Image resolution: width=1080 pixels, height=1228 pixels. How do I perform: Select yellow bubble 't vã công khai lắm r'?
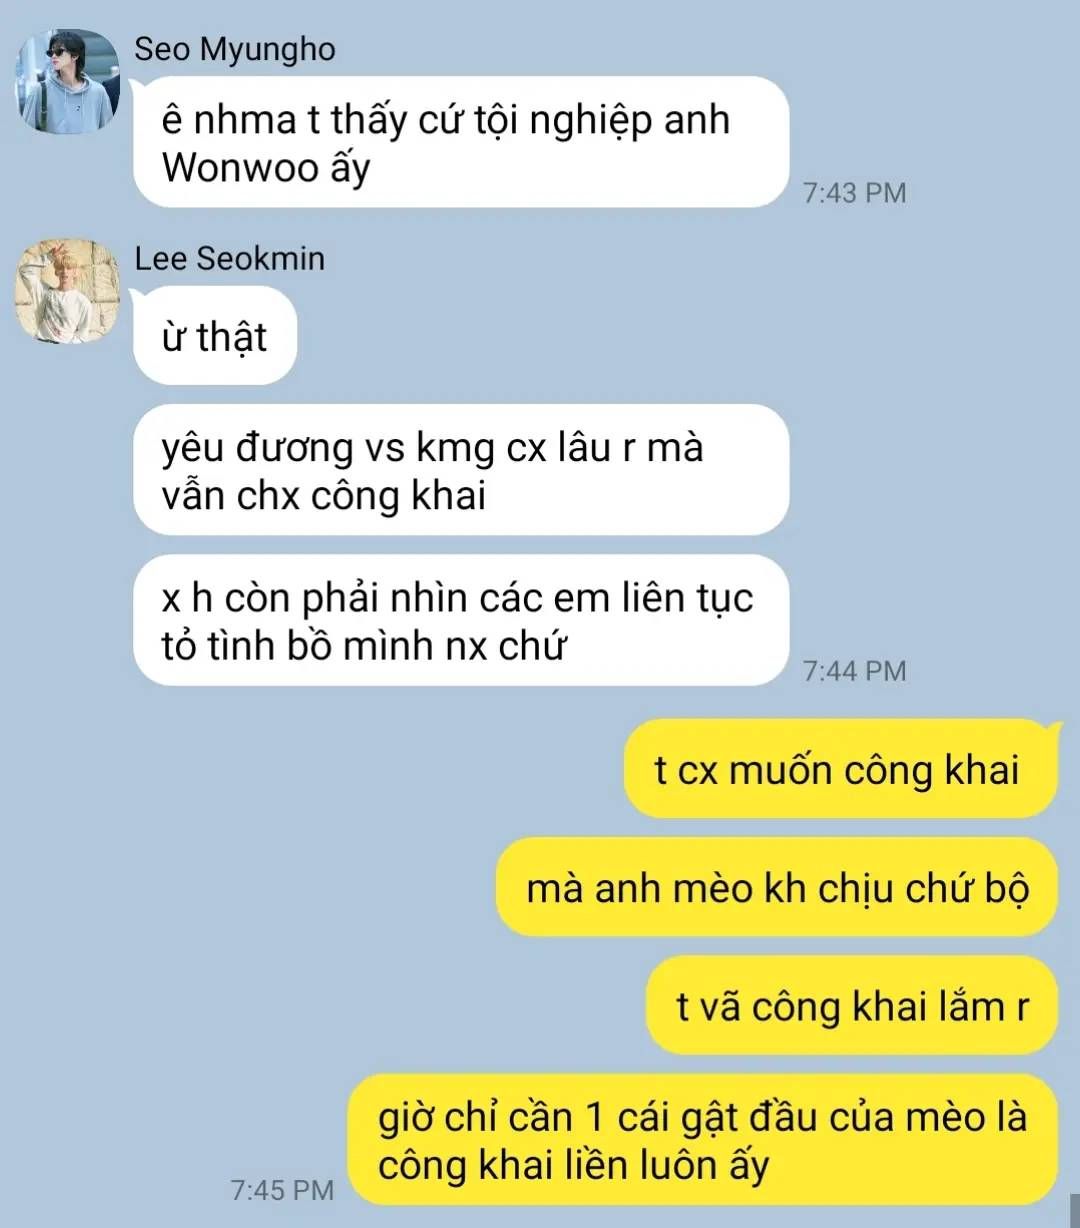852,1005
